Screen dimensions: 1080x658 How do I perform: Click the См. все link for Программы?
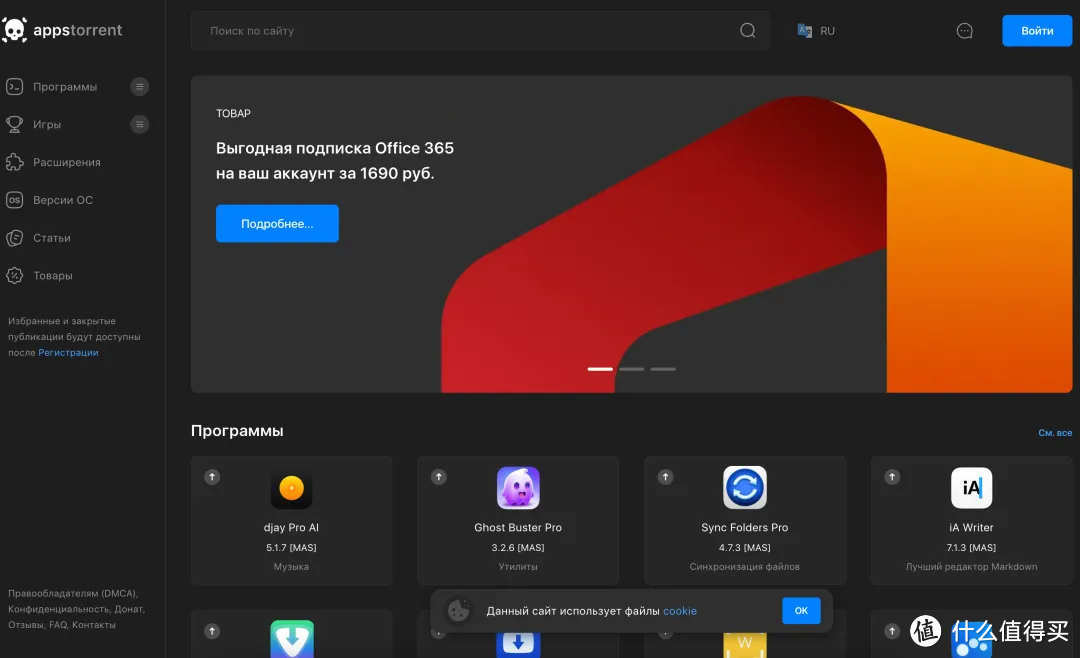pos(1055,433)
